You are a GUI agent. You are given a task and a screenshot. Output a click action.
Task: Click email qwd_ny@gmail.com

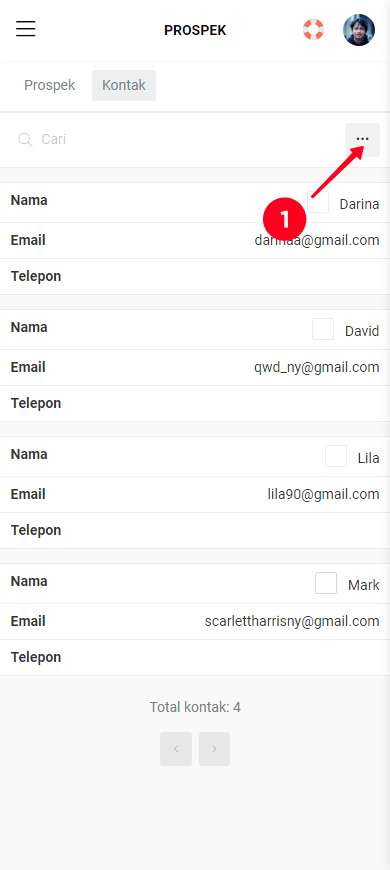coord(317,367)
